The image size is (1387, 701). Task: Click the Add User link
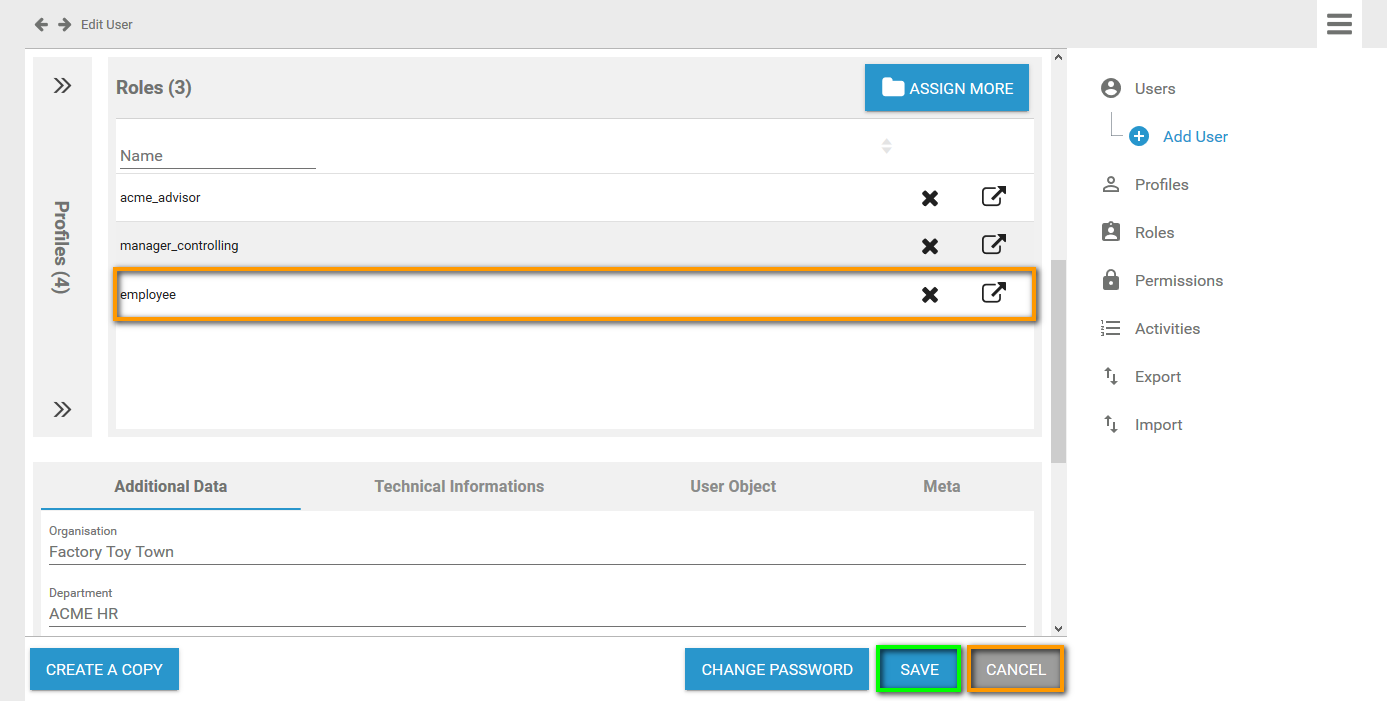click(1195, 136)
